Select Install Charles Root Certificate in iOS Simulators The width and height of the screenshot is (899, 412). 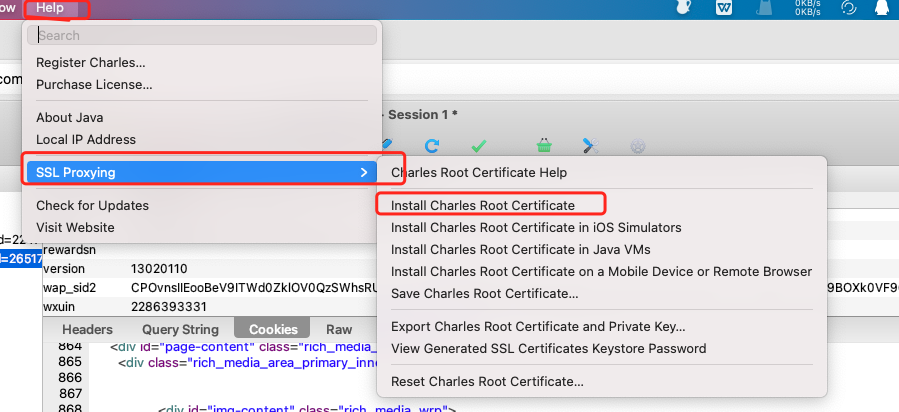coord(601,227)
